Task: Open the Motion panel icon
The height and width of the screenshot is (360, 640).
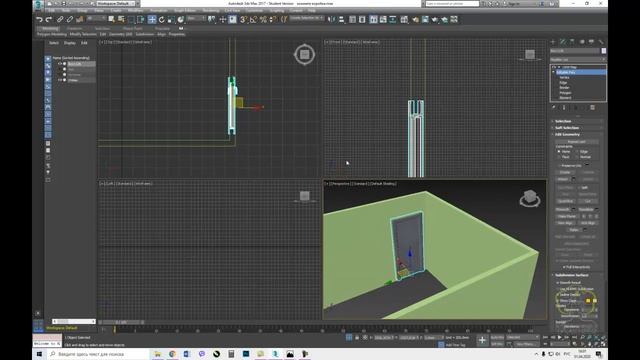Action: pos(582,42)
